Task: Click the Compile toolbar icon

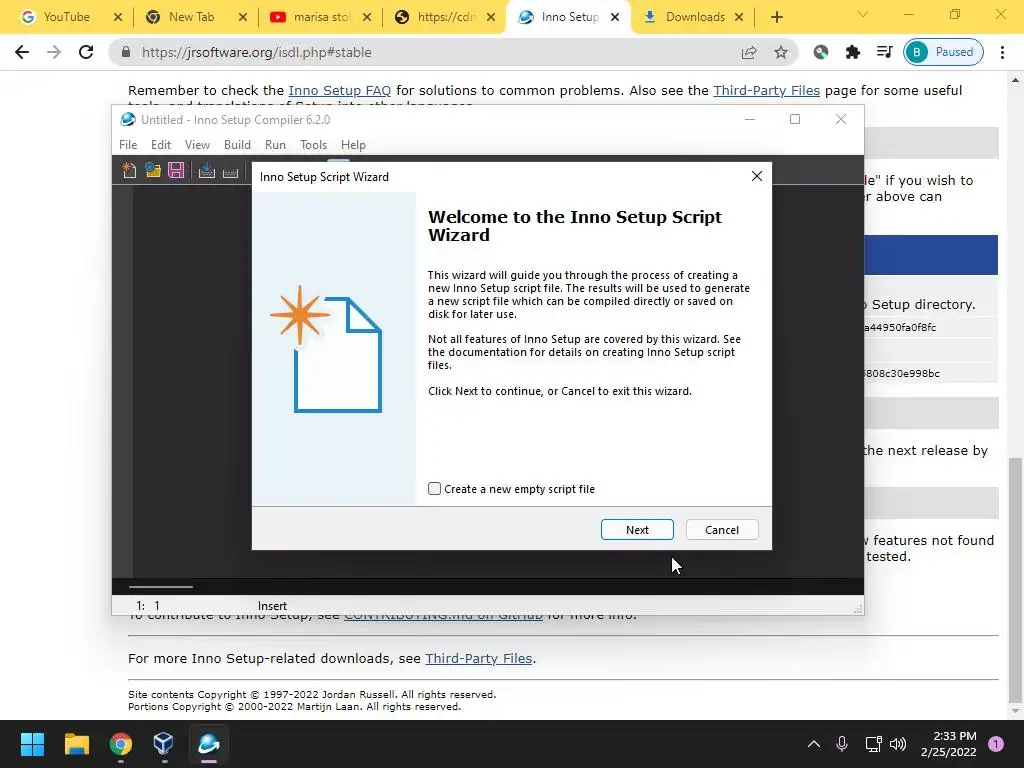Action: pyautogui.click(x=207, y=170)
